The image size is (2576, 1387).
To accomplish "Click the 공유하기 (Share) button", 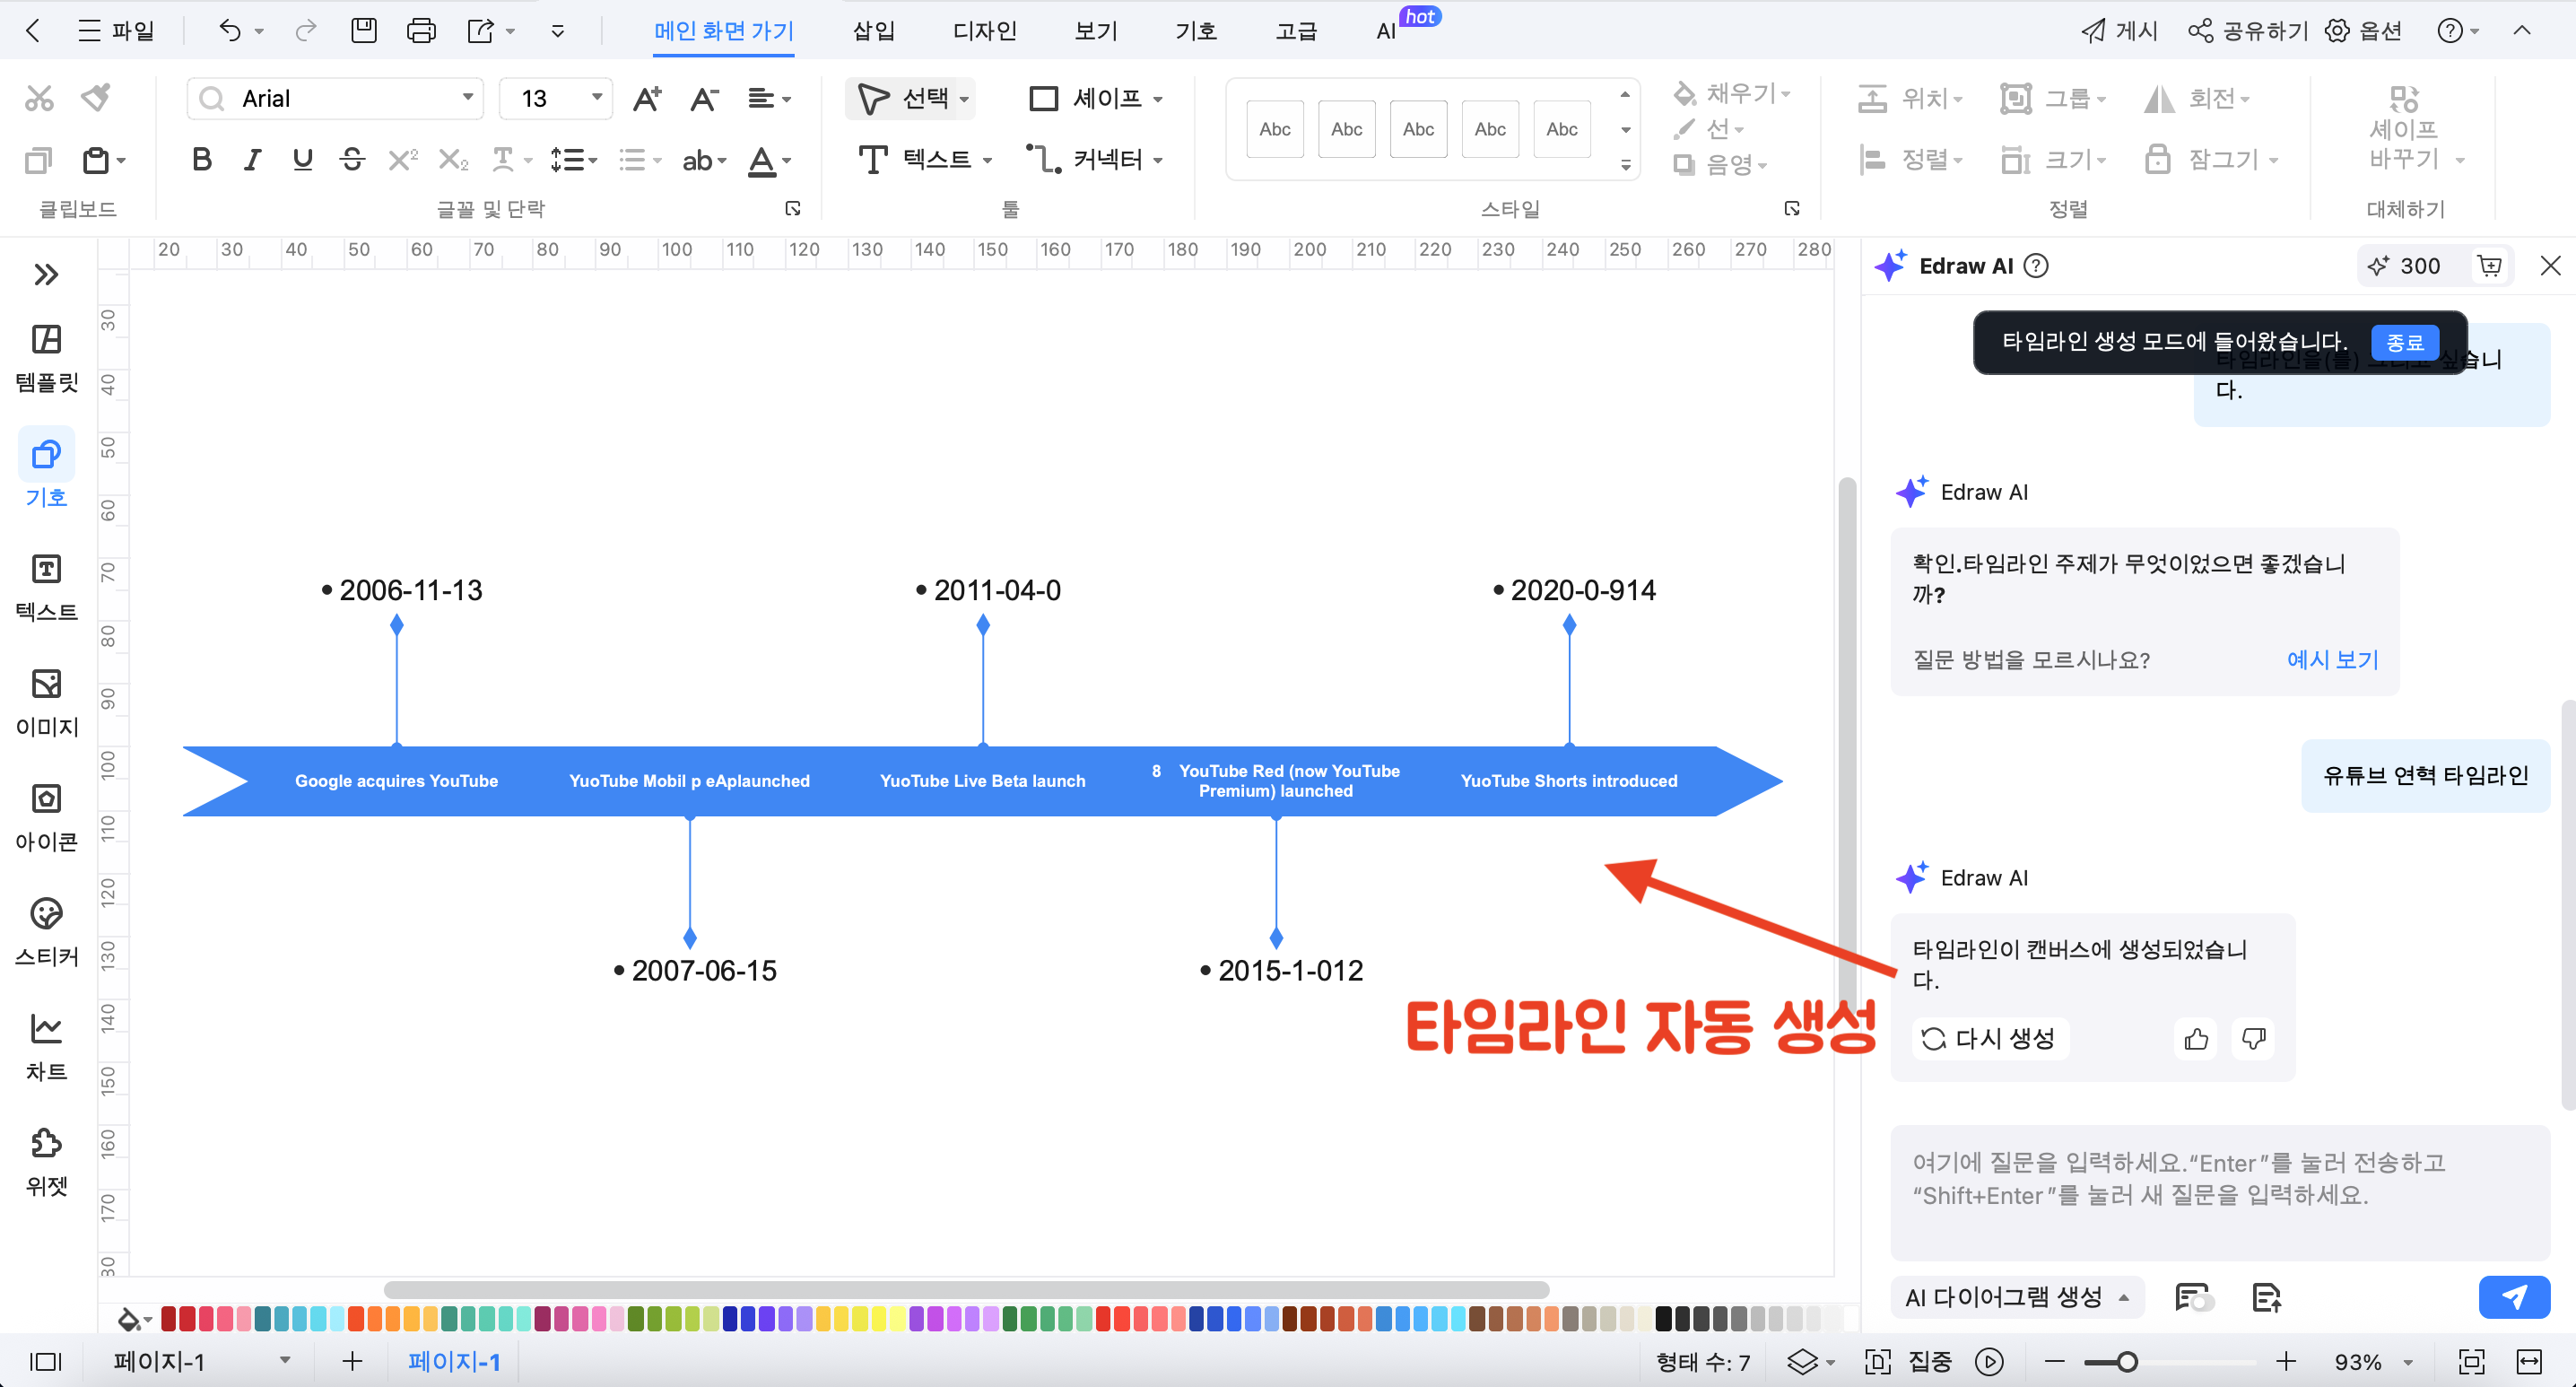I will point(2248,31).
